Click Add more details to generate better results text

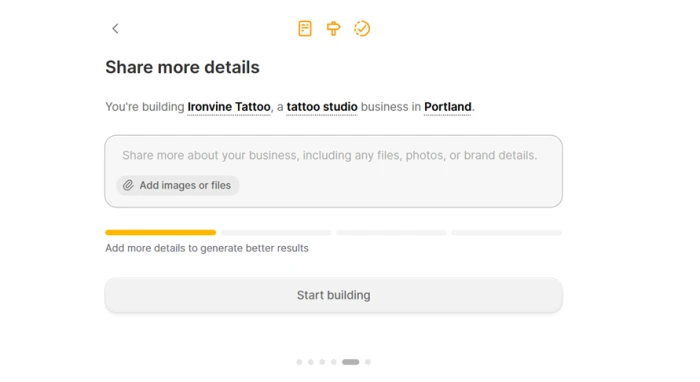click(207, 248)
